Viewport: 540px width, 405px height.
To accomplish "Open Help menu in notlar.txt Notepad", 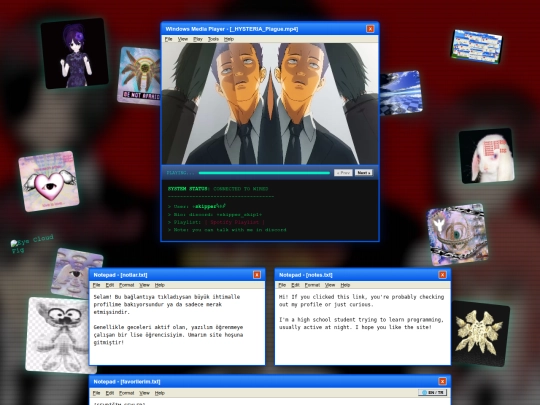I will (x=159, y=285).
